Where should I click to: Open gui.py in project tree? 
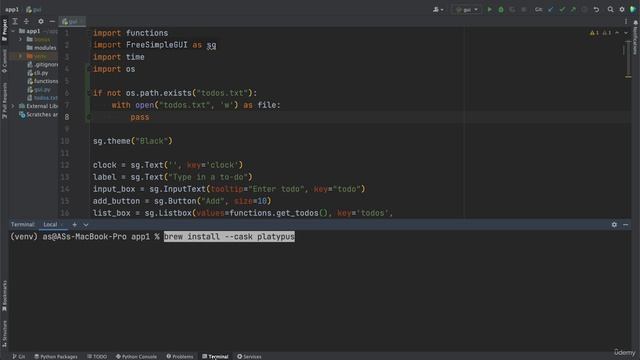pos(39,89)
